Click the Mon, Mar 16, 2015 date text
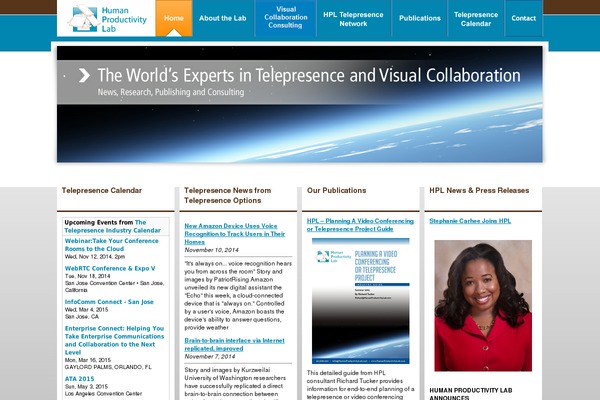The width and height of the screenshot is (600, 400). [88, 360]
